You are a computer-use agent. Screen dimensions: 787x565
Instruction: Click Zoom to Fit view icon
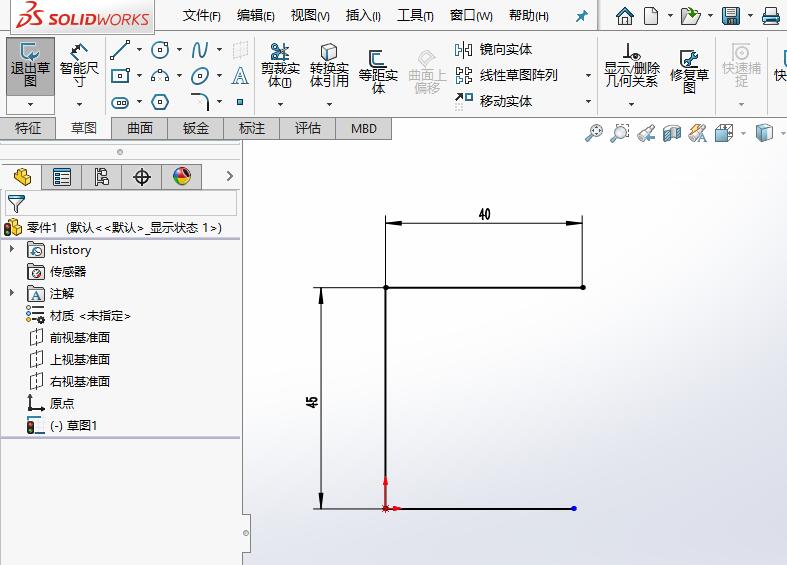pyautogui.click(x=594, y=133)
